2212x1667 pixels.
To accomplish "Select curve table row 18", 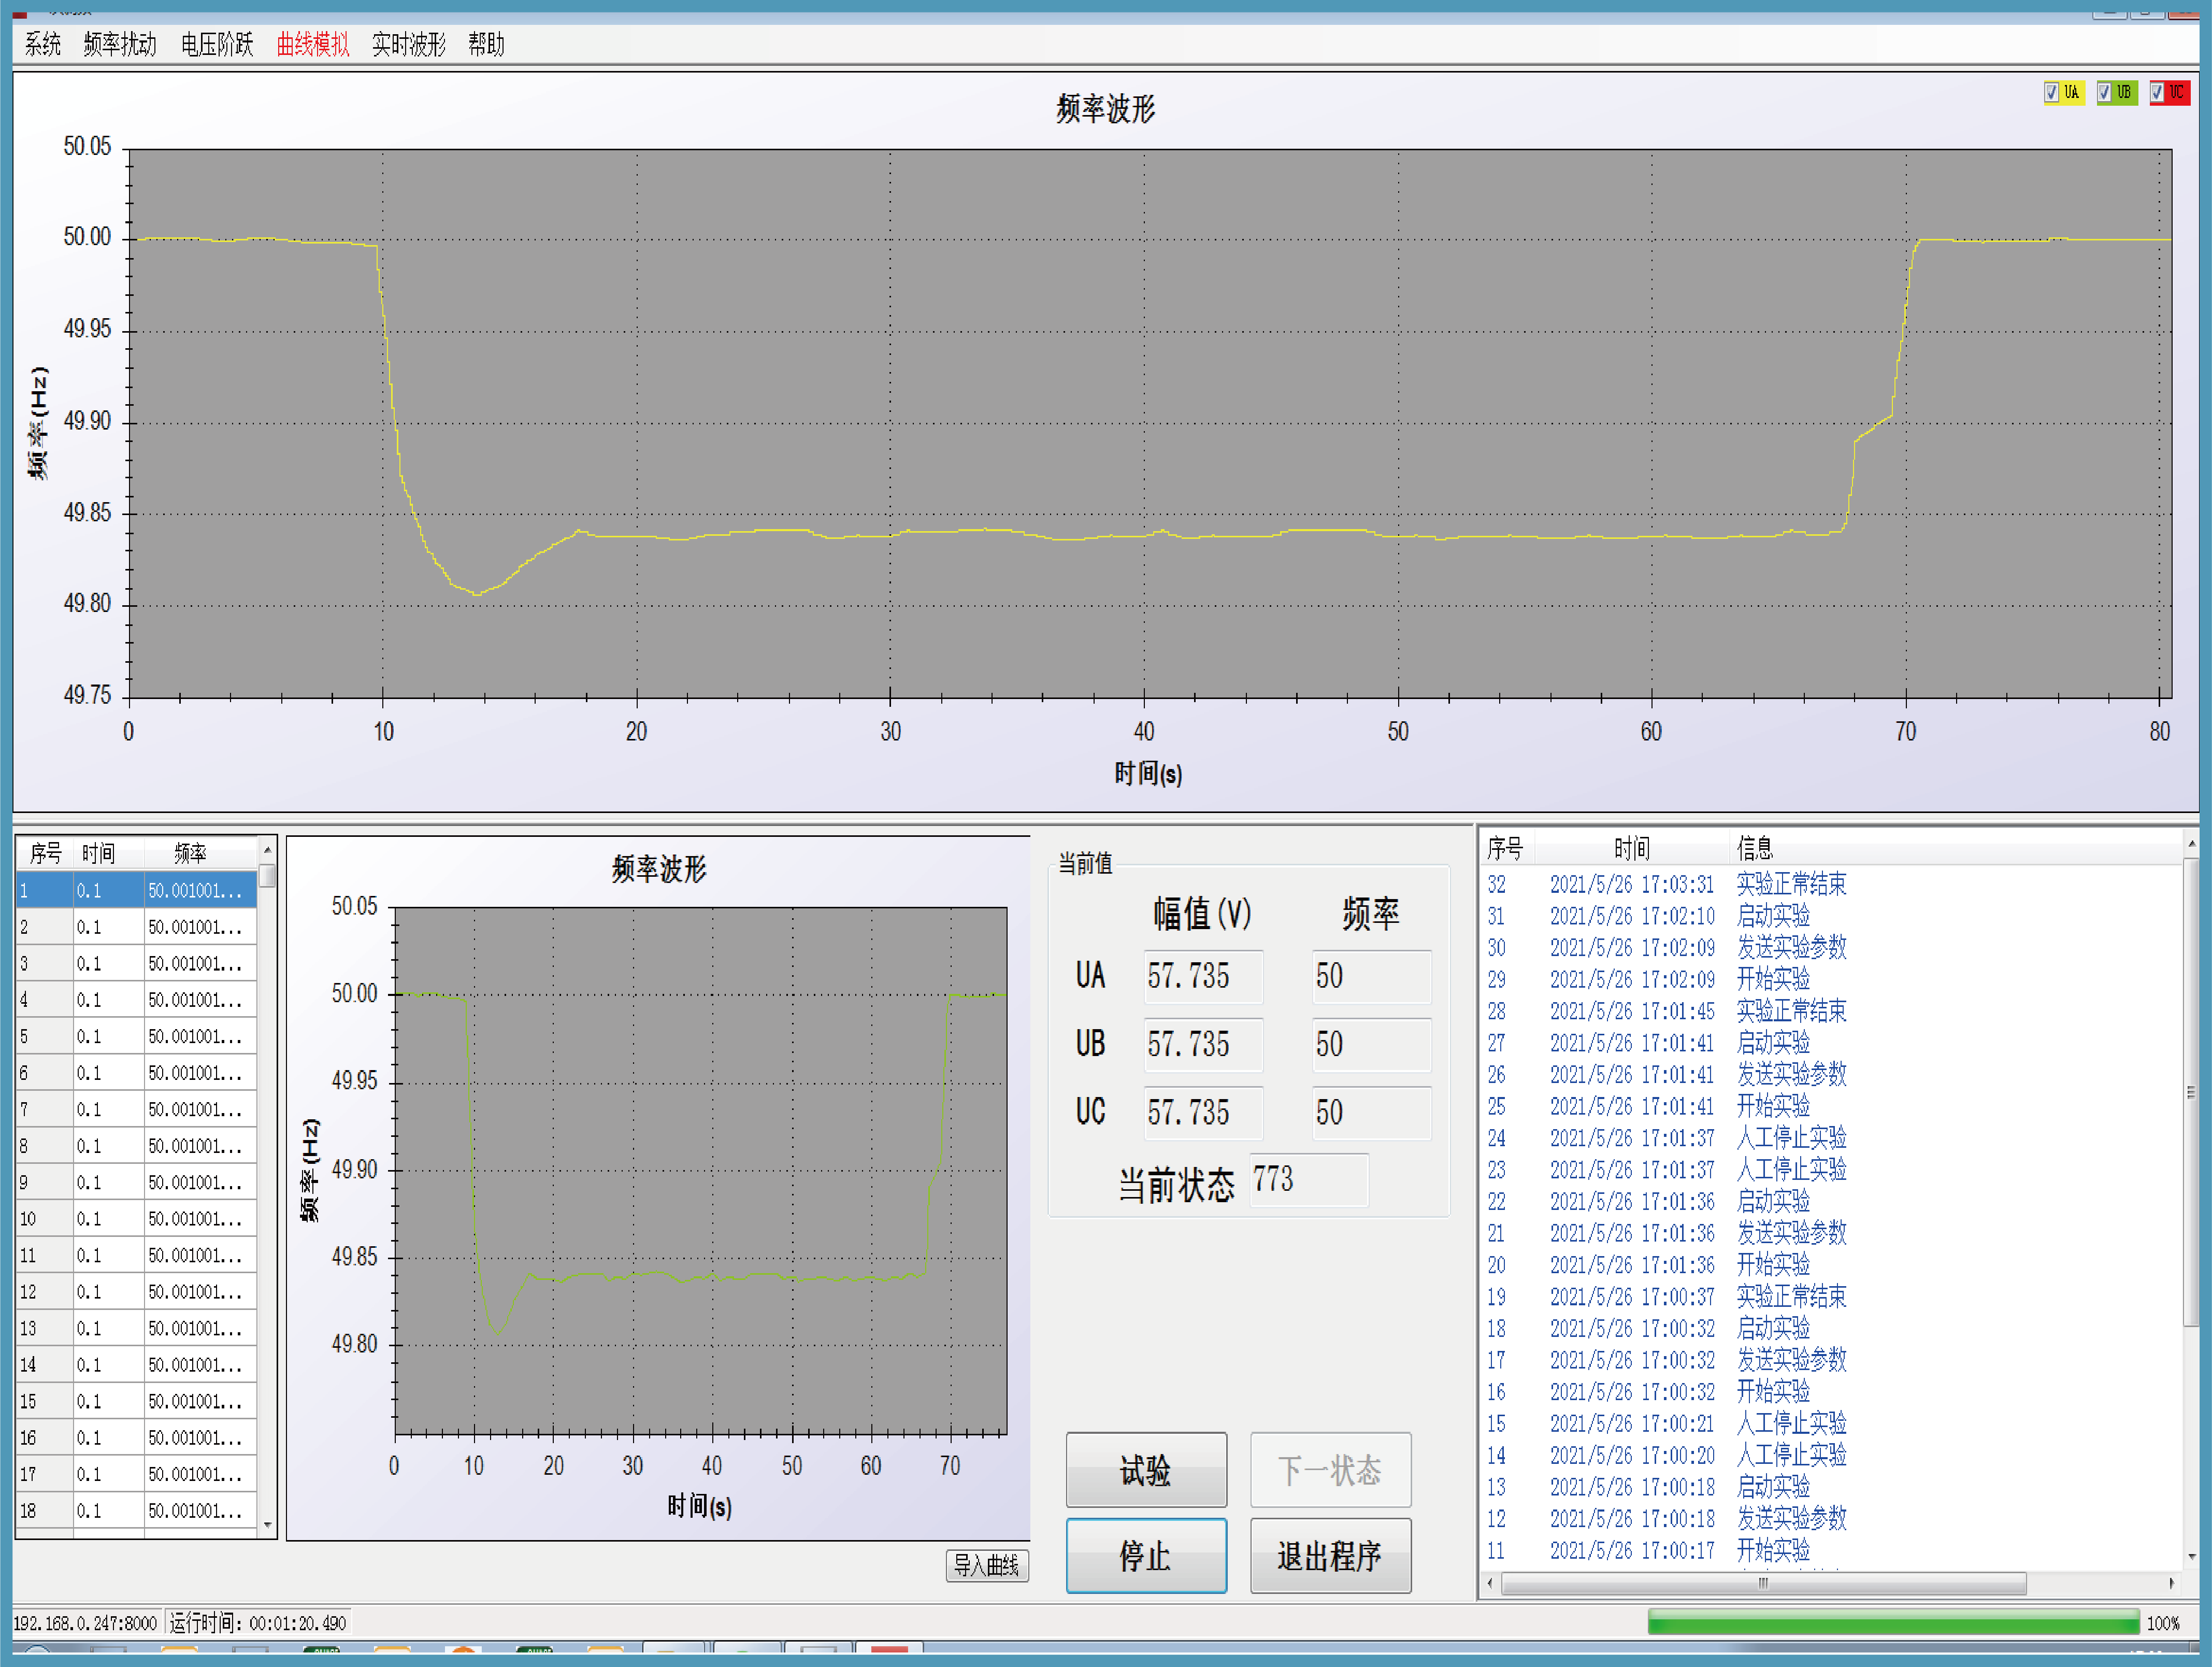I will point(136,1510).
